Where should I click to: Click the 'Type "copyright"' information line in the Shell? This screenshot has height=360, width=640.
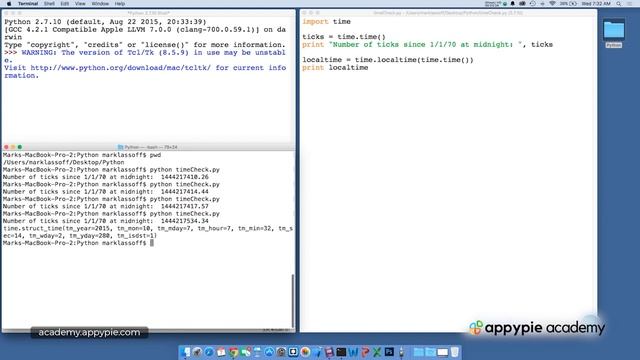tap(145, 45)
